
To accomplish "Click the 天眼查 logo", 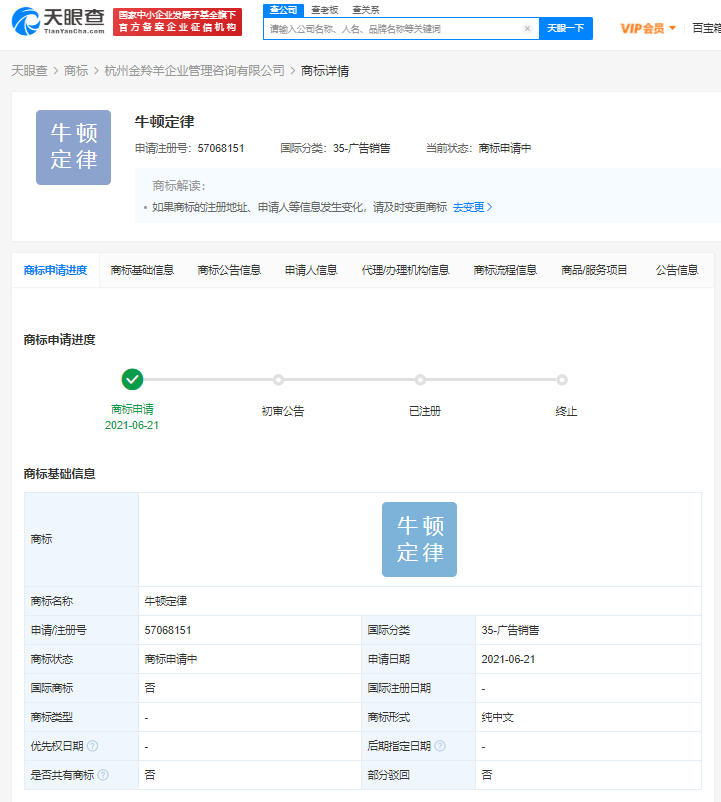I will (58, 21).
